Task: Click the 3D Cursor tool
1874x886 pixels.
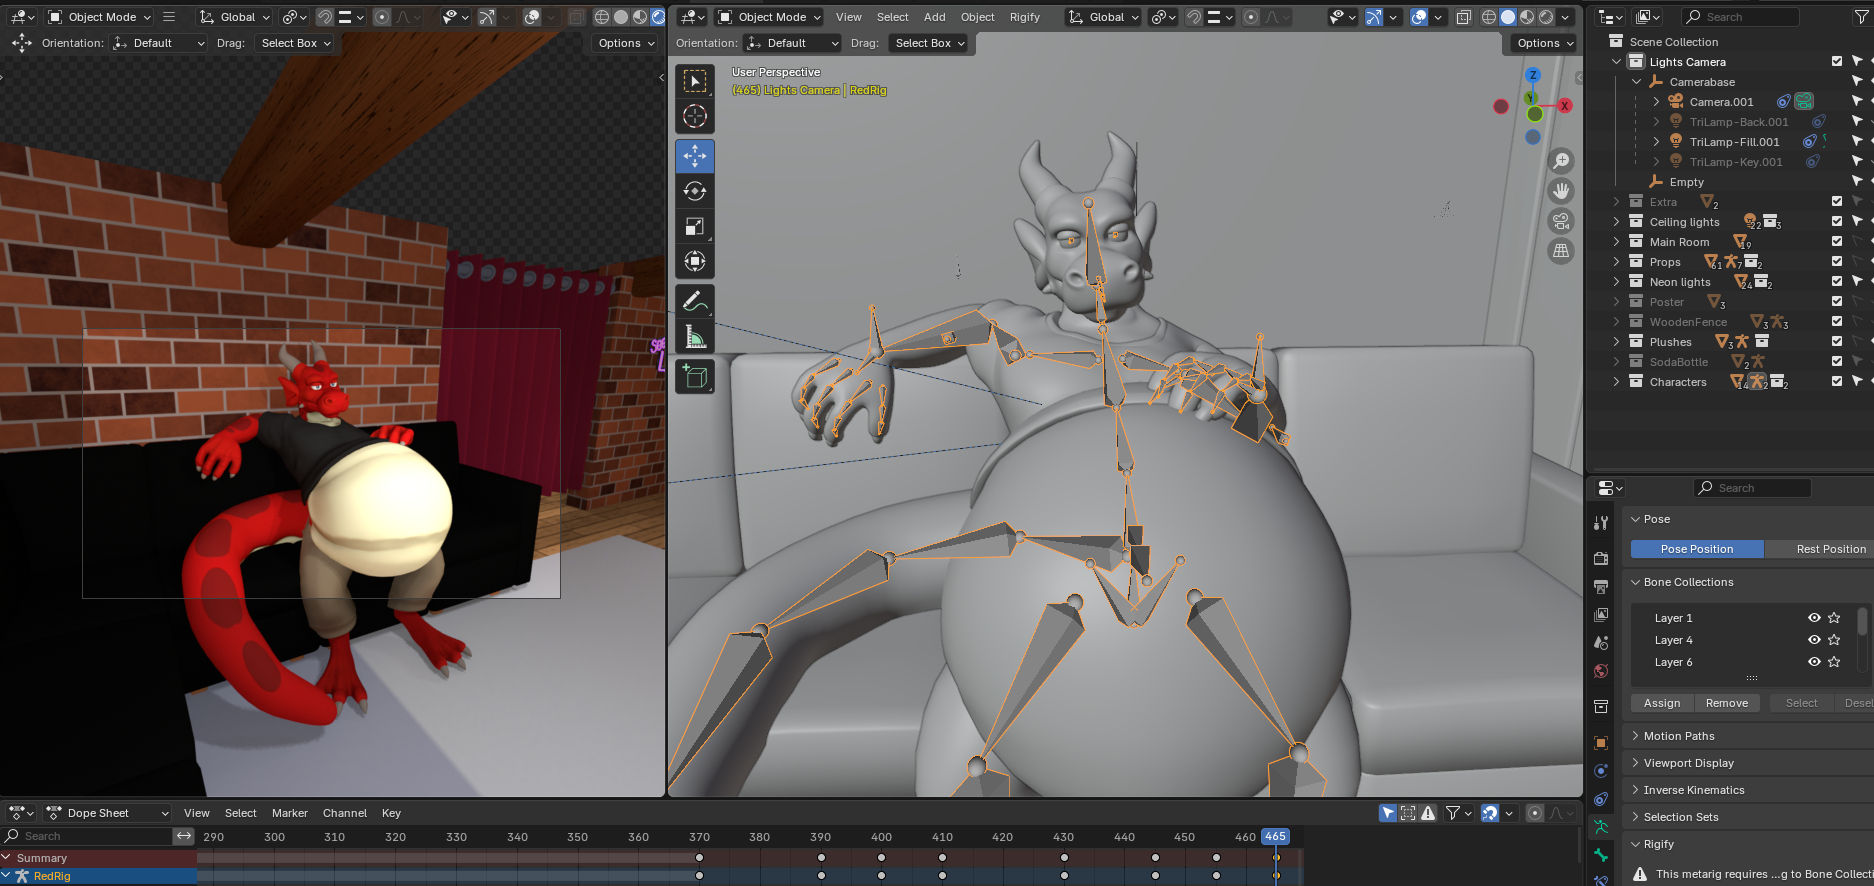Action: tap(695, 116)
